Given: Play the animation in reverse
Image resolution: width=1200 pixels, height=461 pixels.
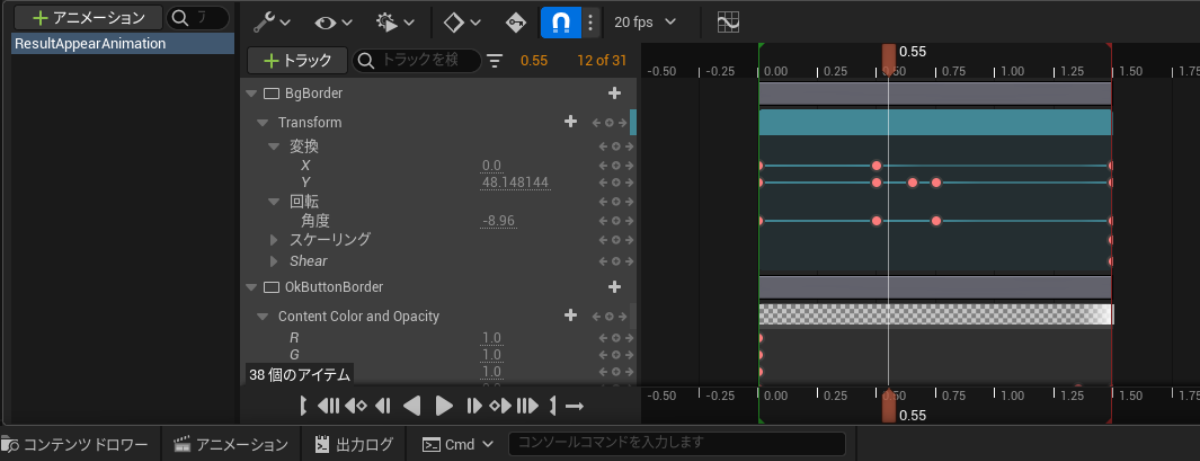Looking at the screenshot, I should pos(411,406).
